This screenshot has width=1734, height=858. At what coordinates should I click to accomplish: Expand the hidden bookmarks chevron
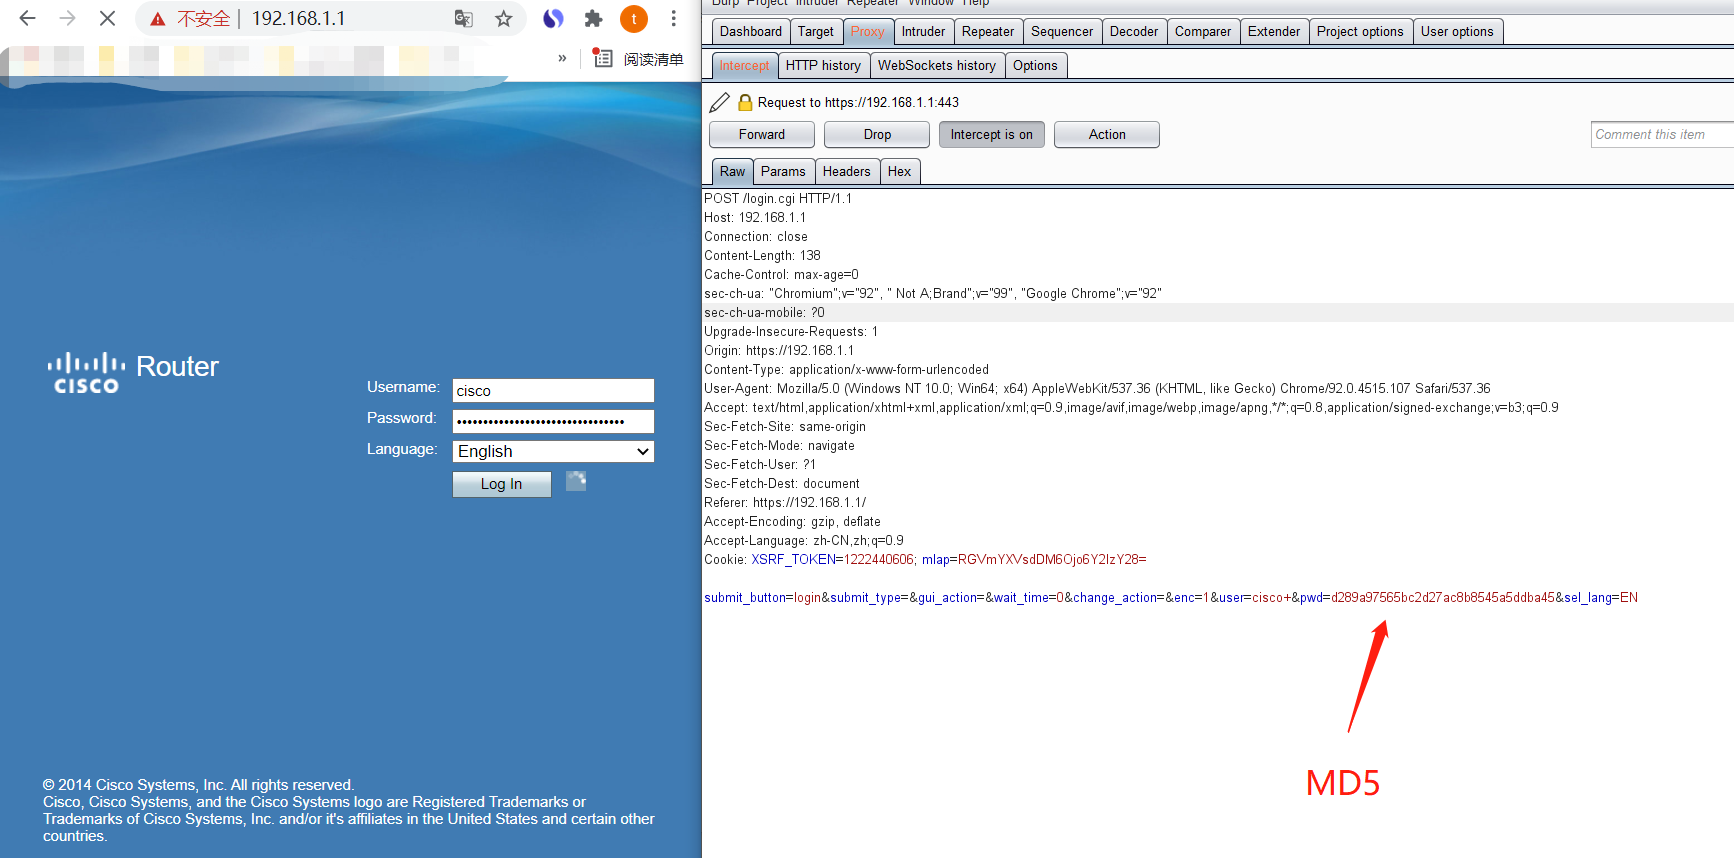pyautogui.click(x=562, y=58)
